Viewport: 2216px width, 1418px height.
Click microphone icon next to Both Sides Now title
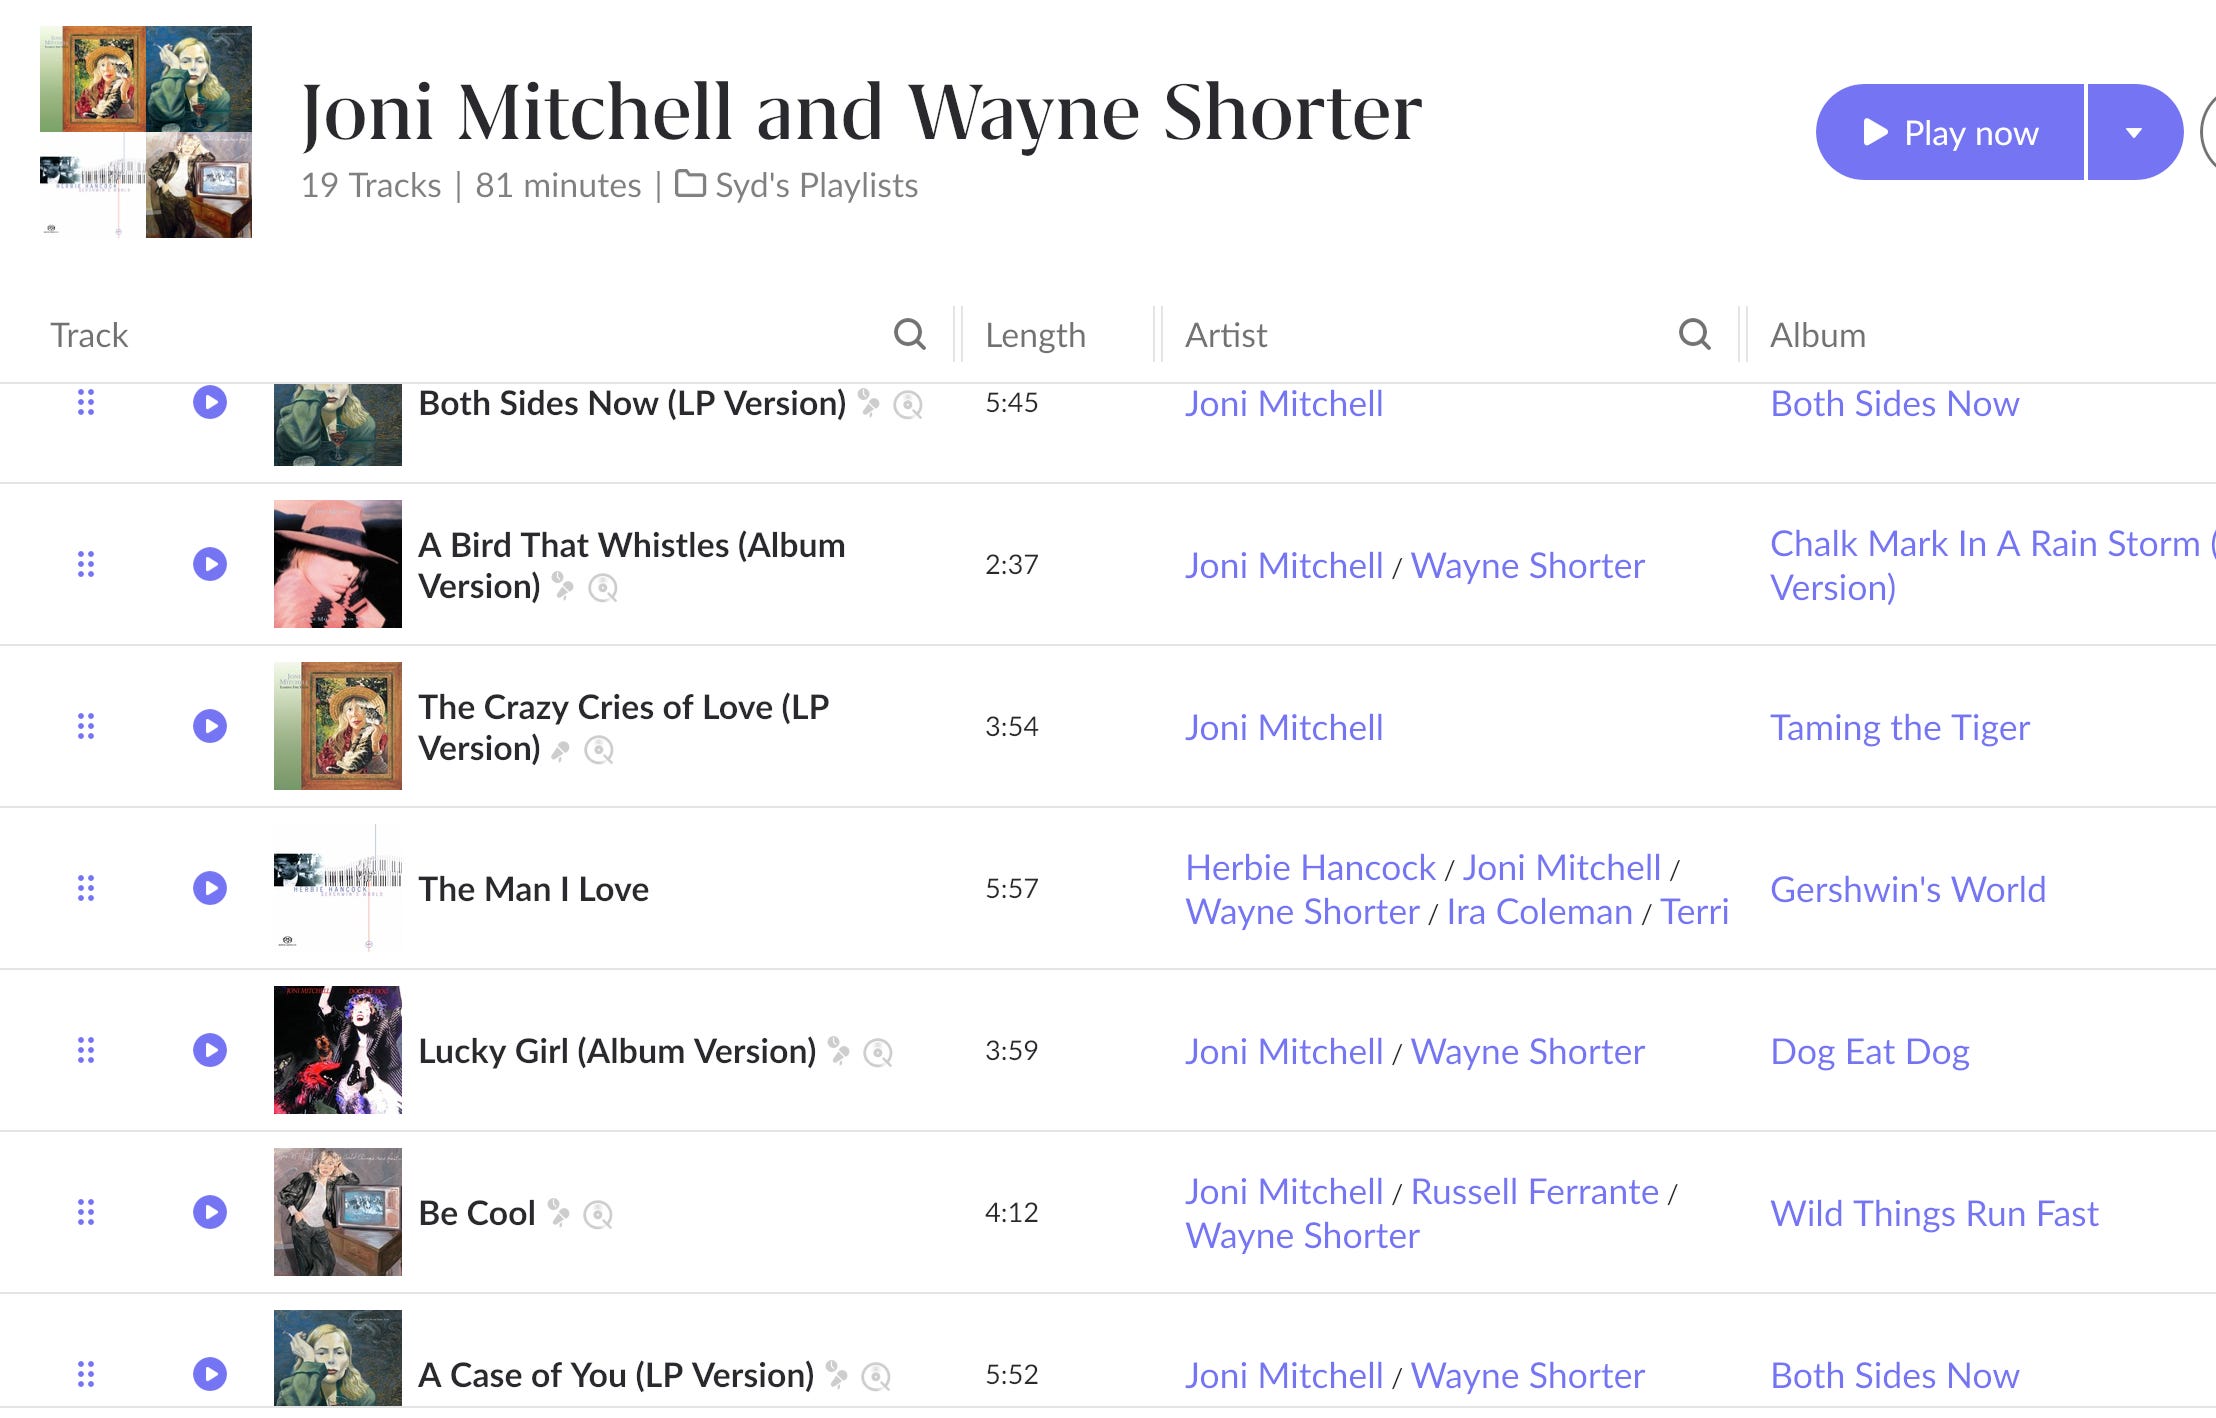(869, 404)
